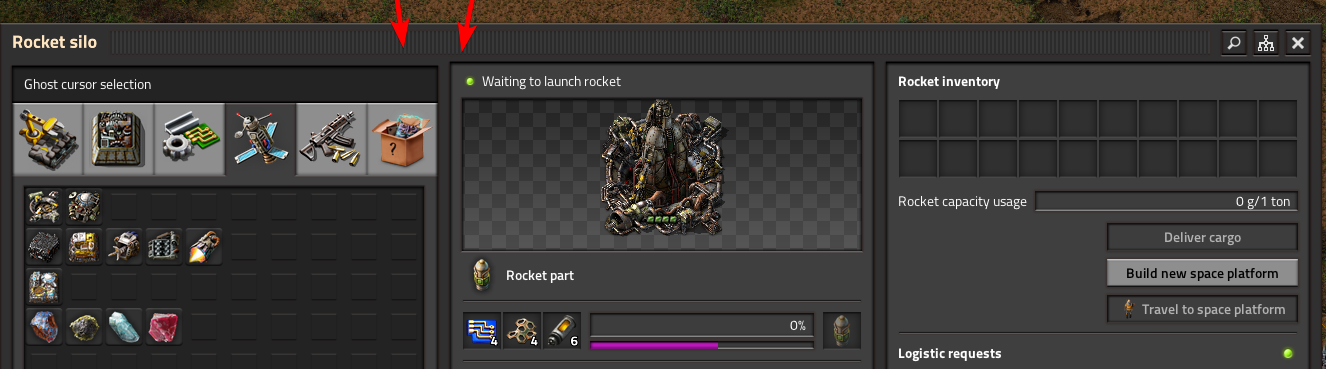Pick the Space platform foundation item
This screenshot has height=369, width=1326.
click(44, 246)
